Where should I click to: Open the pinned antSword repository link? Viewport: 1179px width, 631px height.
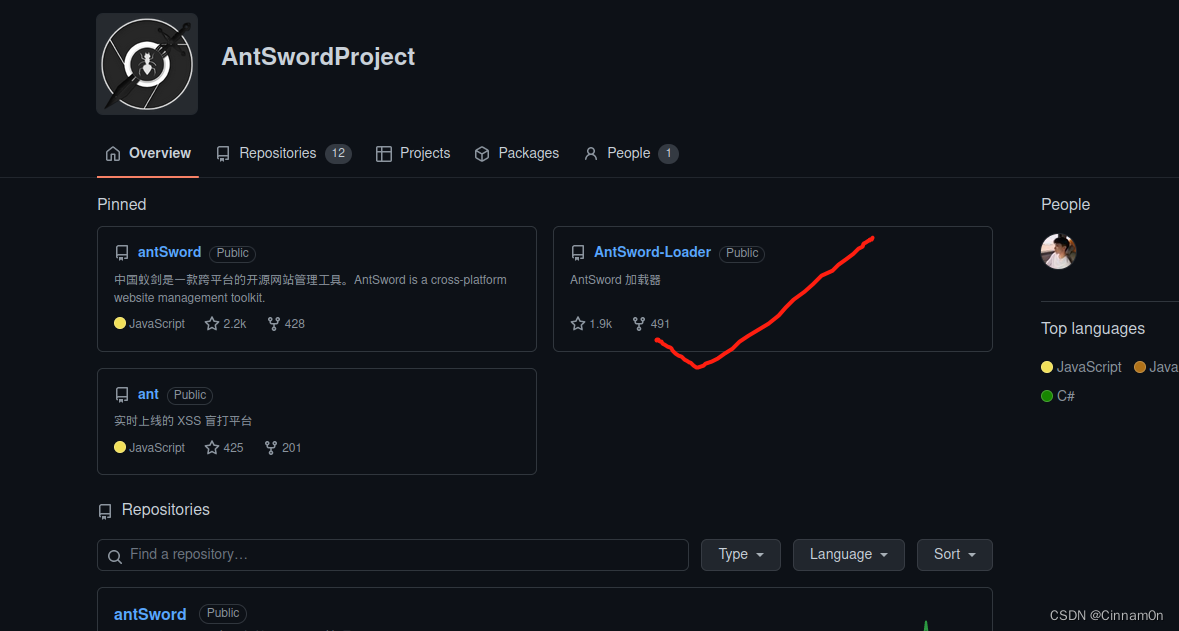[169, 252]
